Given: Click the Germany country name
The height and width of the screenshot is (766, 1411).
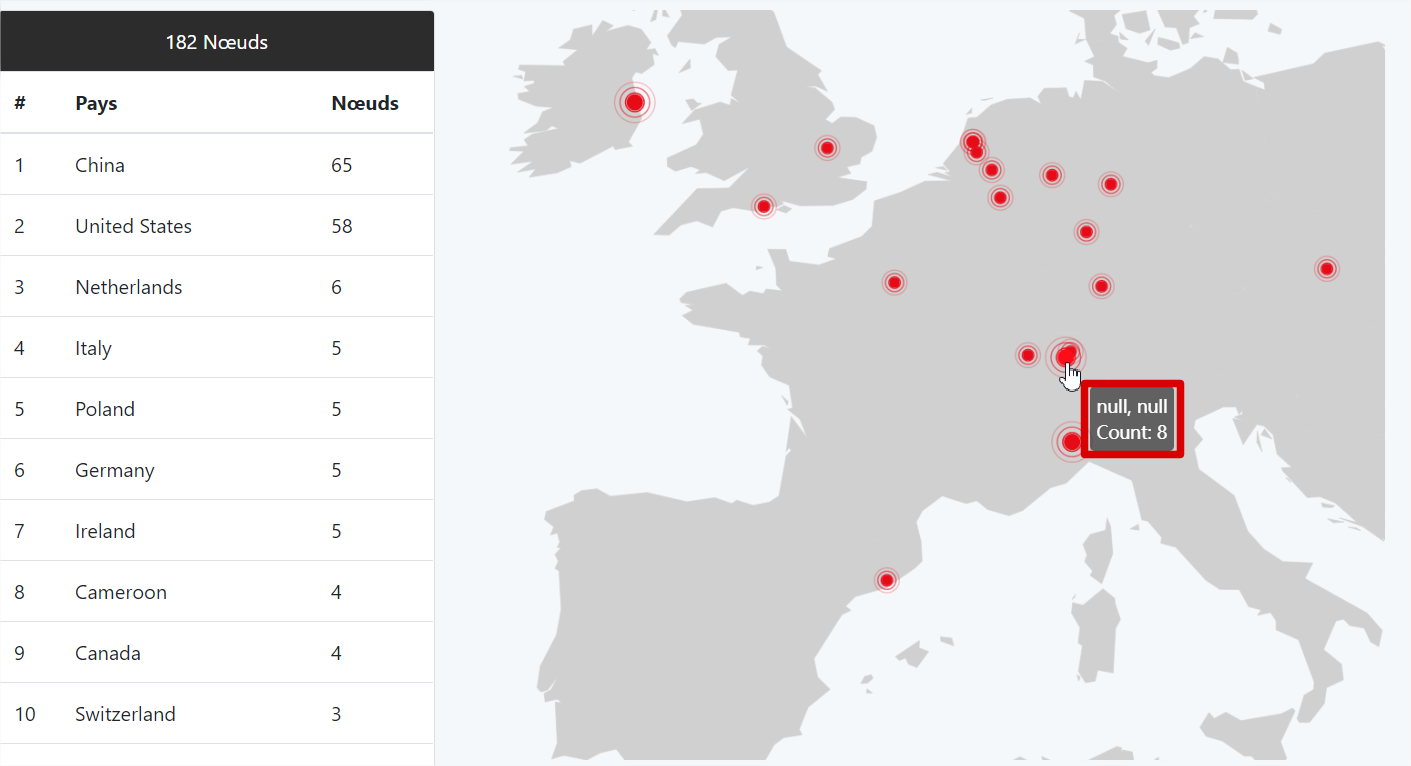Looking at the screenshot, I should coord(115,470).
